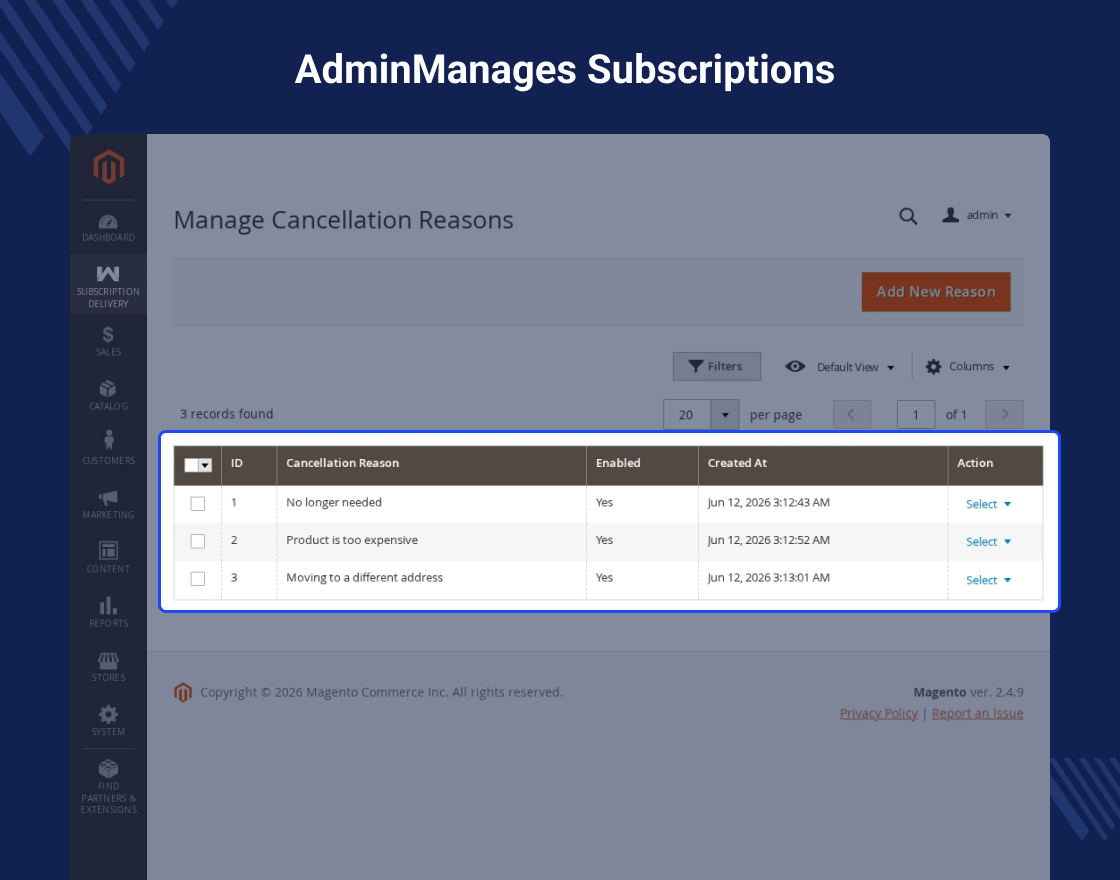Expand the Default View dropdown
Screen dimensions: 1120x880
840,366
